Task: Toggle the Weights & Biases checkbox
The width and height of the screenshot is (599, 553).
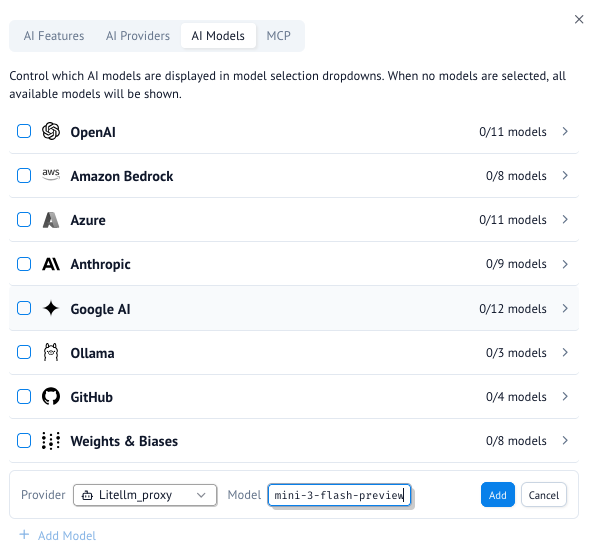Action: click(24, 440)
